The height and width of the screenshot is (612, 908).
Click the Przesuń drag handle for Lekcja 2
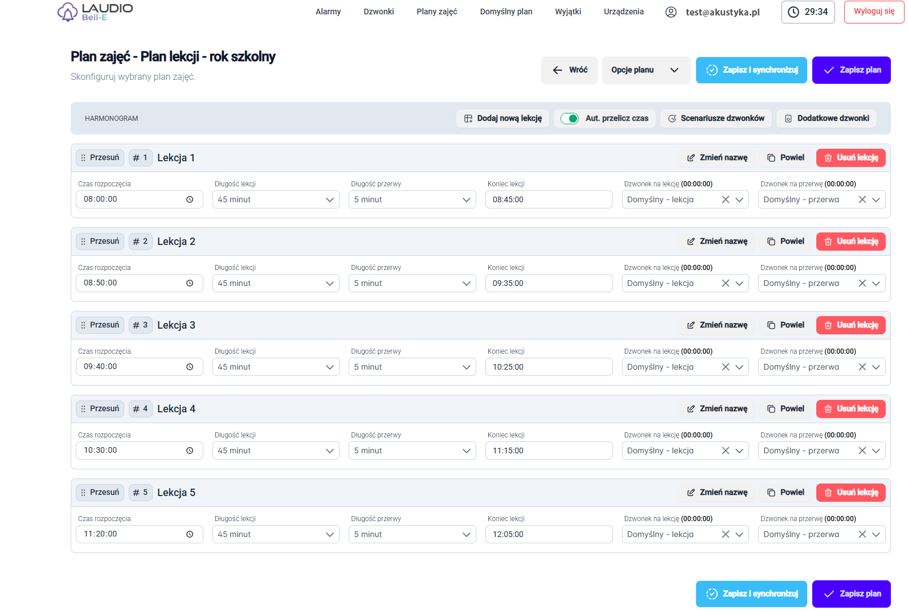[x=99, y=241]
